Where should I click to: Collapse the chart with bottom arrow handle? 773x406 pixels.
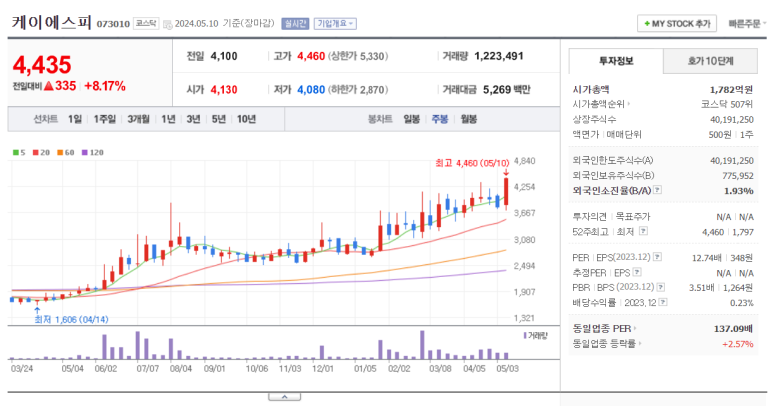pyautogui.click(x=284, y=397)
